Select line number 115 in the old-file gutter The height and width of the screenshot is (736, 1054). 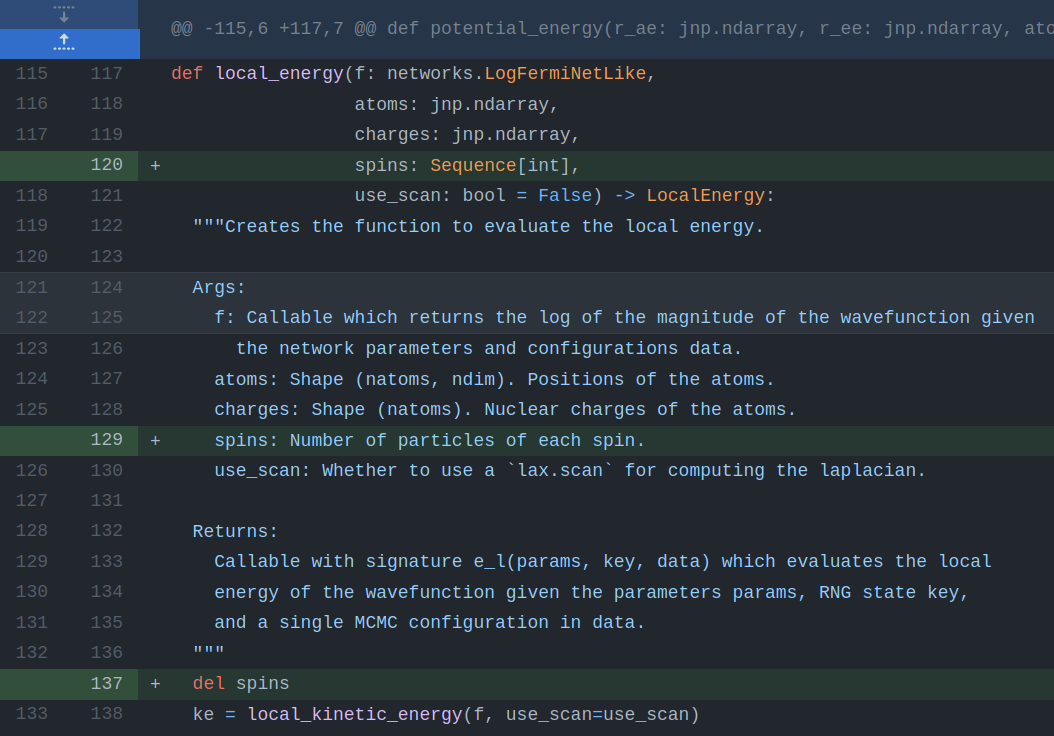click(31, 73)
